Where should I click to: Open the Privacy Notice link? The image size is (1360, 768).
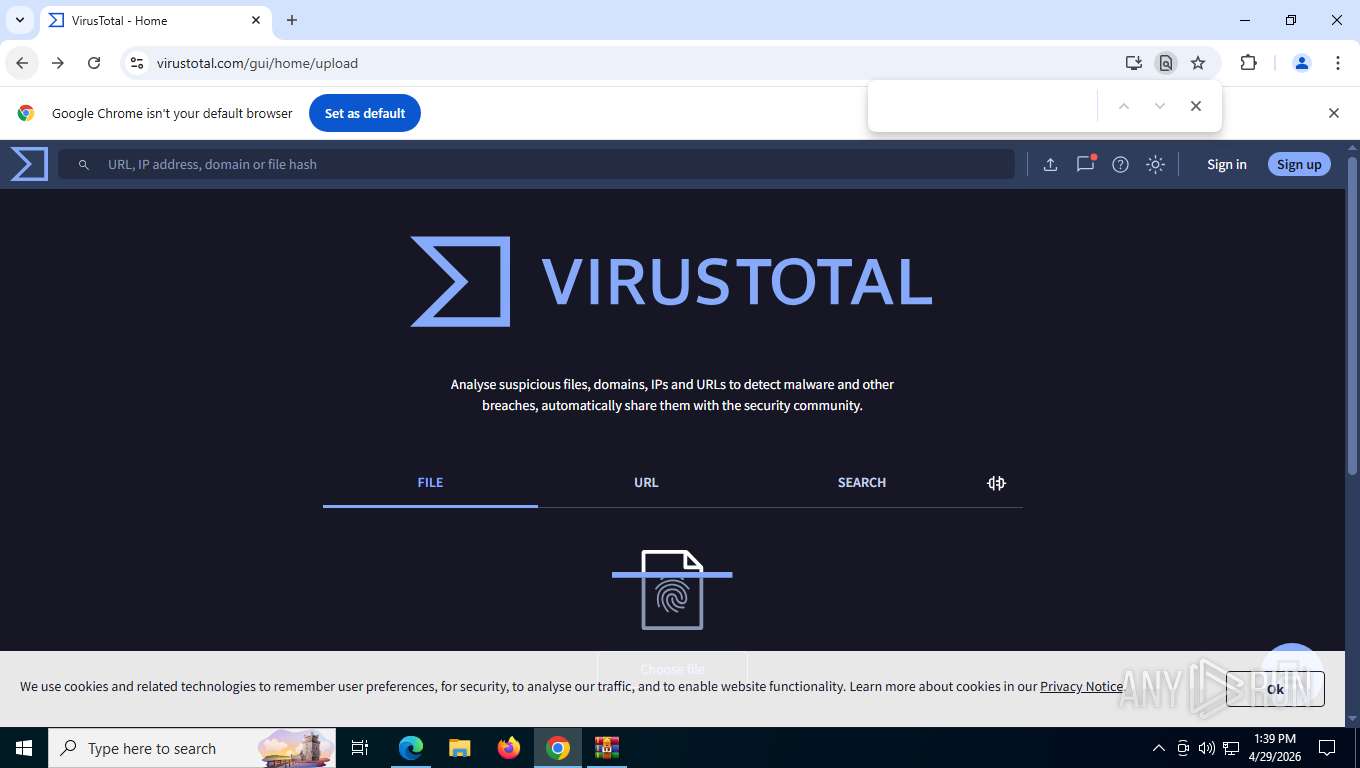pyautogui.click(x=1081, y=687)
